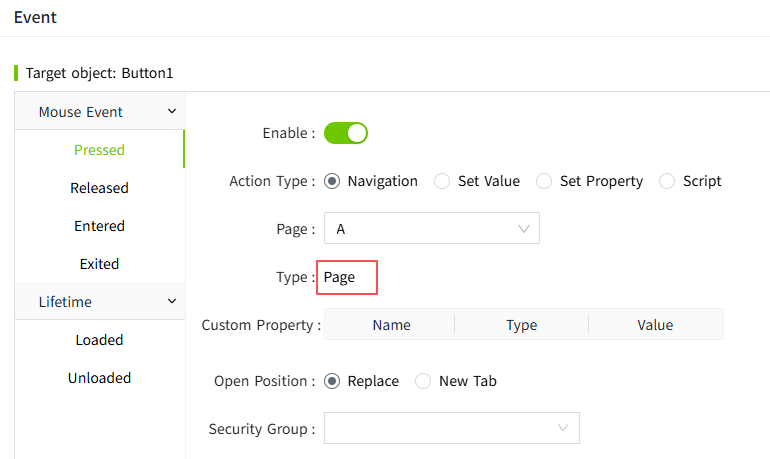Open the Page dropdown showing A
This screenshot has height=459, width=770.
[x=431, y=229]
